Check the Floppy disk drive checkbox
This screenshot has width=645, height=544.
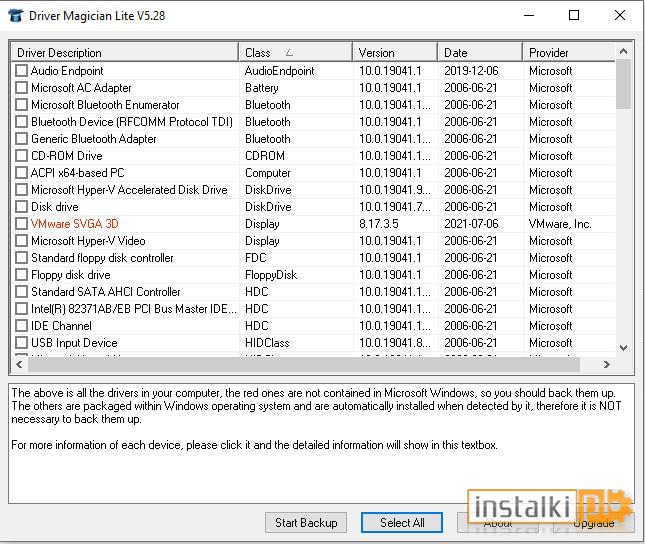tap(21, 275)
